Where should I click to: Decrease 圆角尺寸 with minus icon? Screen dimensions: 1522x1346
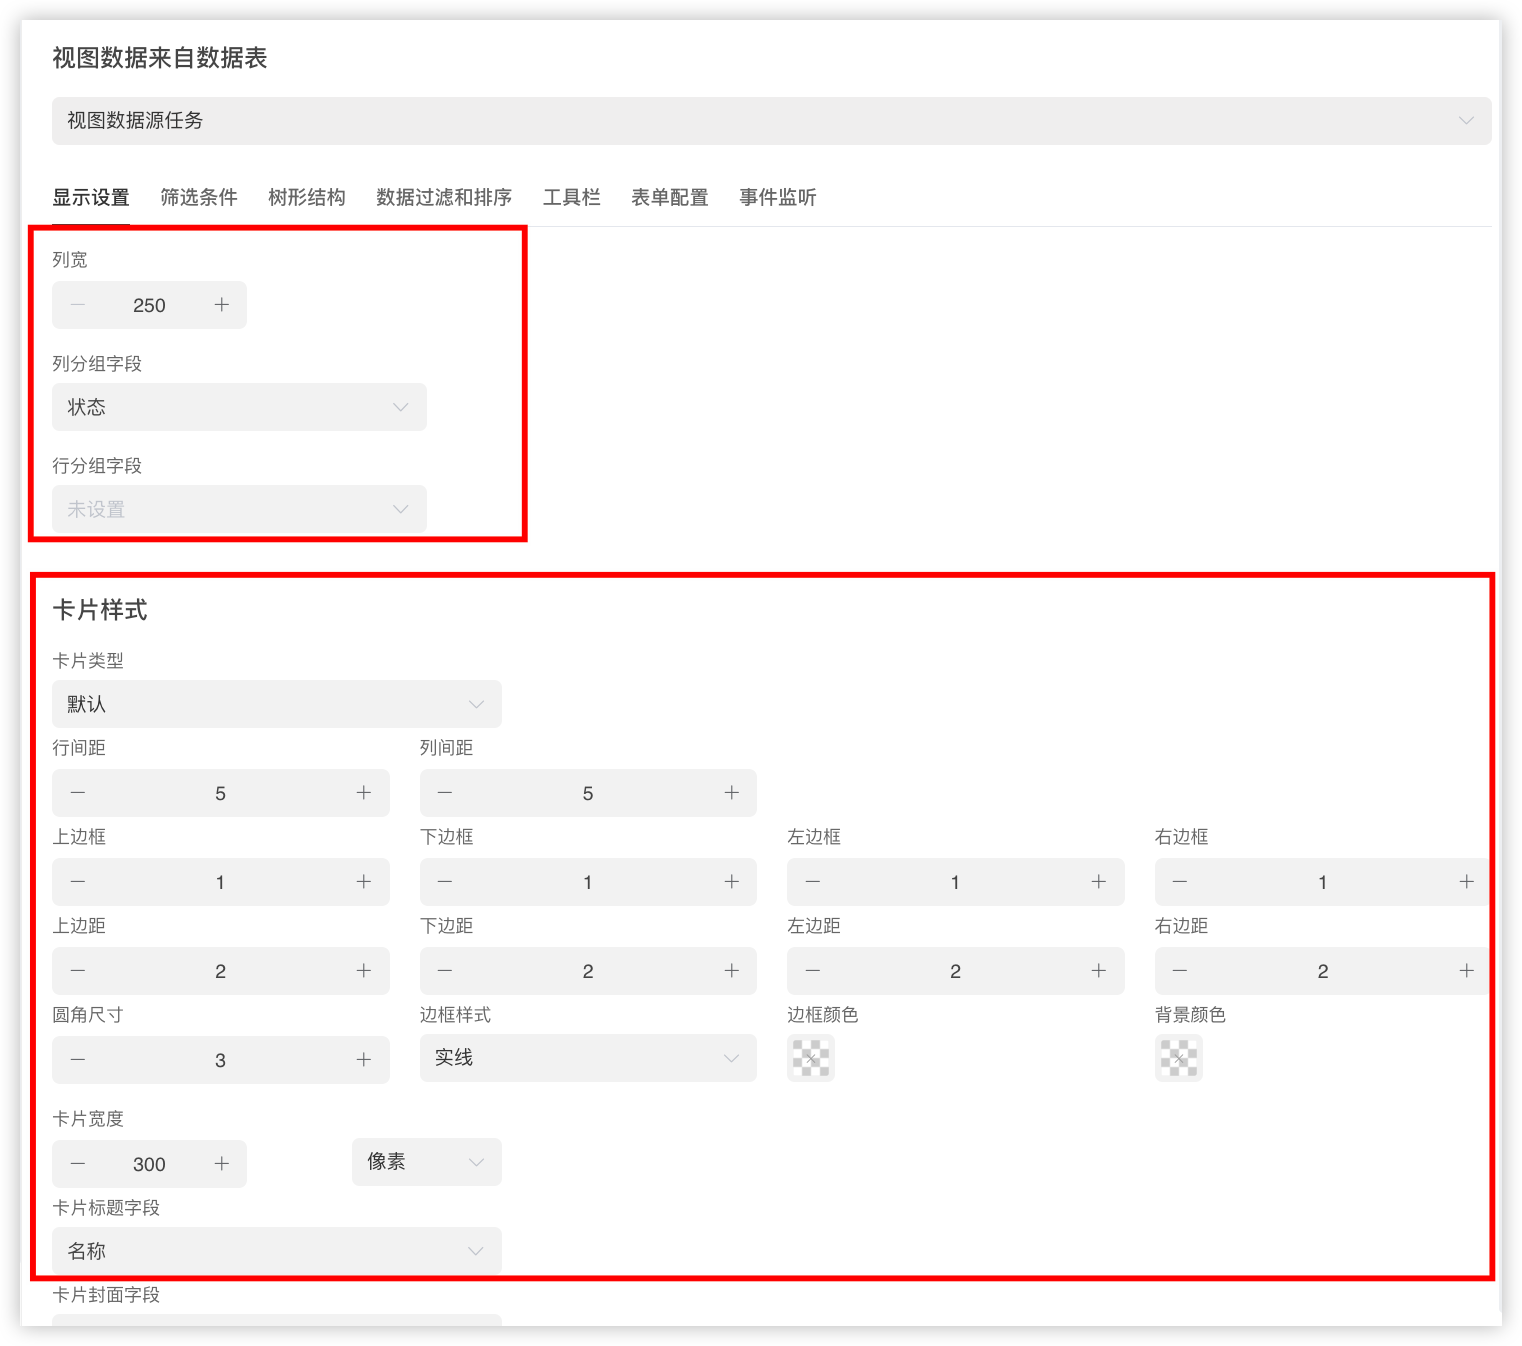click(x=78, y=1060)
